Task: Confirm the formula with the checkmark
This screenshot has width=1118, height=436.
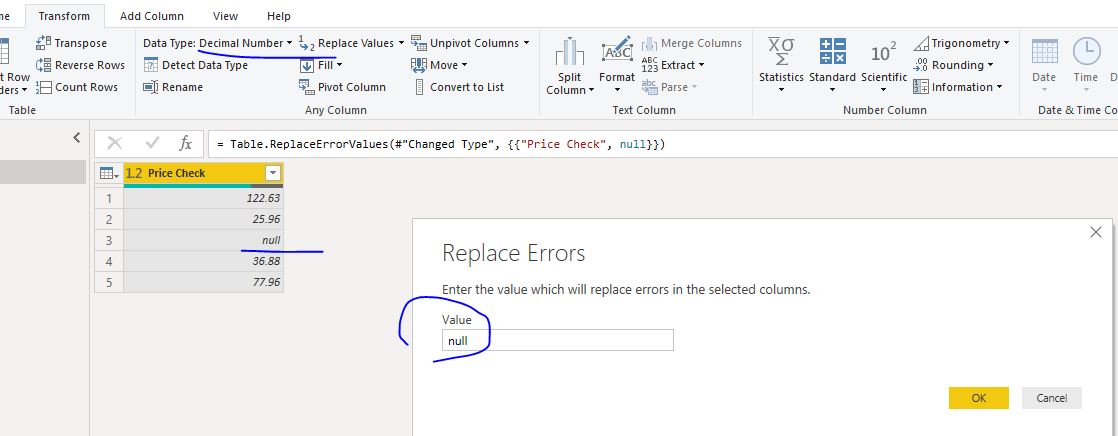Action: tap(152, 143)
